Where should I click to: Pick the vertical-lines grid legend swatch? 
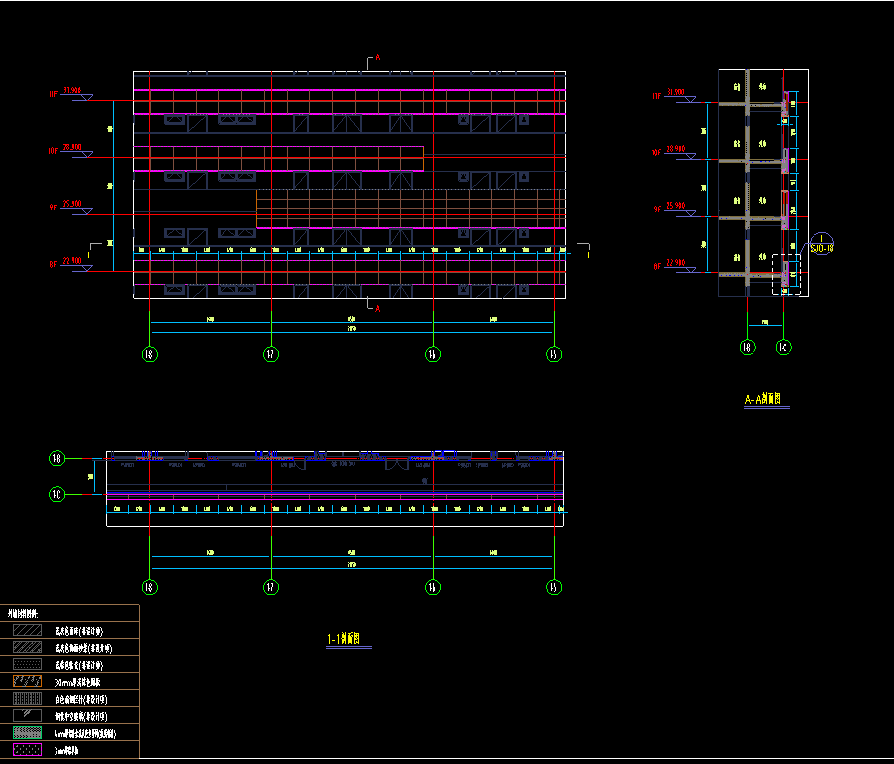(x=27, y=698)
